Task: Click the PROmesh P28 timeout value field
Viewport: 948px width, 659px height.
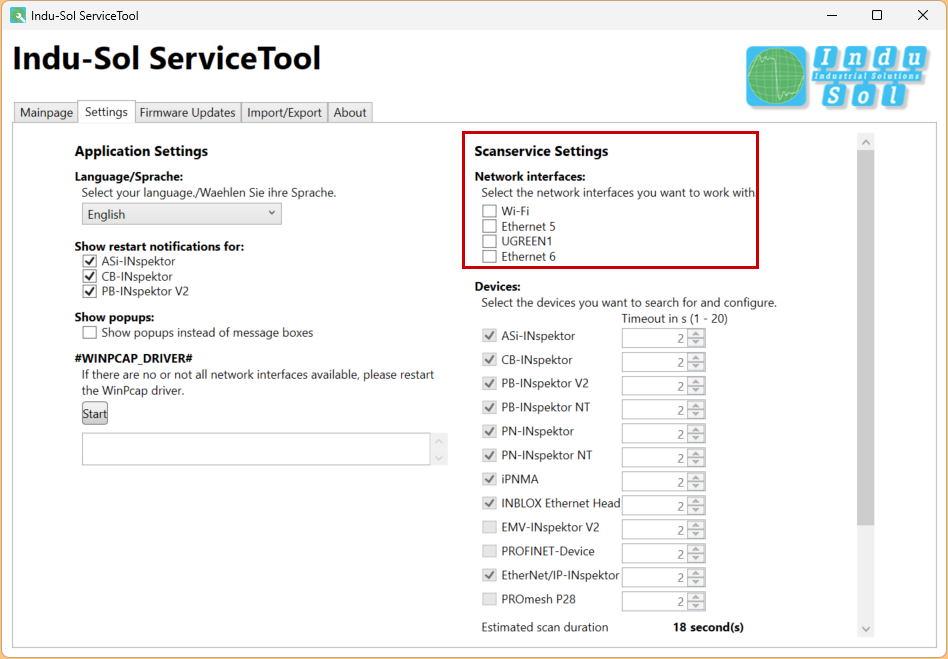Action: pyautogui.click(x=655, y=602)
